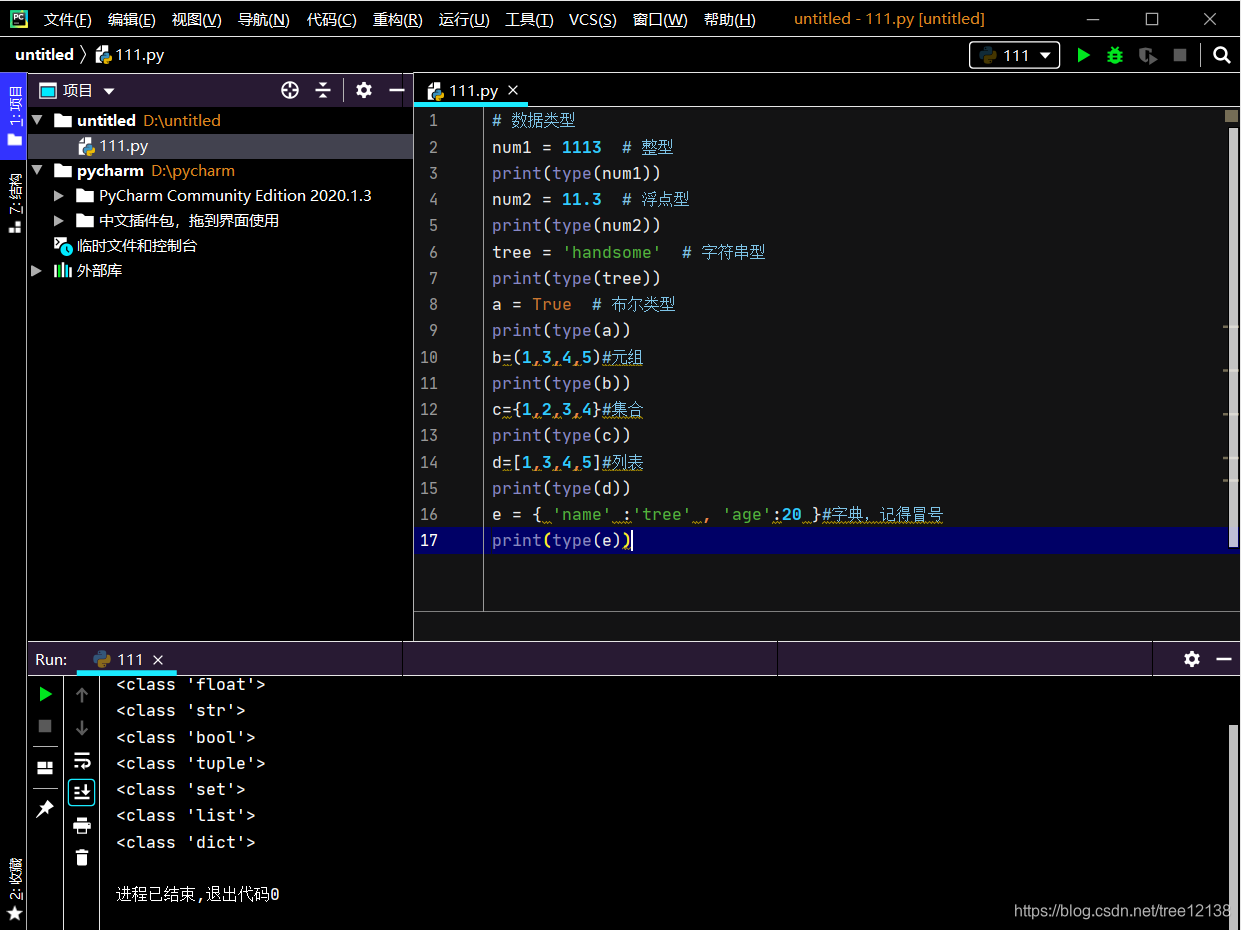Click code line print(type(tree))
The height and width of the screenshot is (930, 1241).
point(576,278)
